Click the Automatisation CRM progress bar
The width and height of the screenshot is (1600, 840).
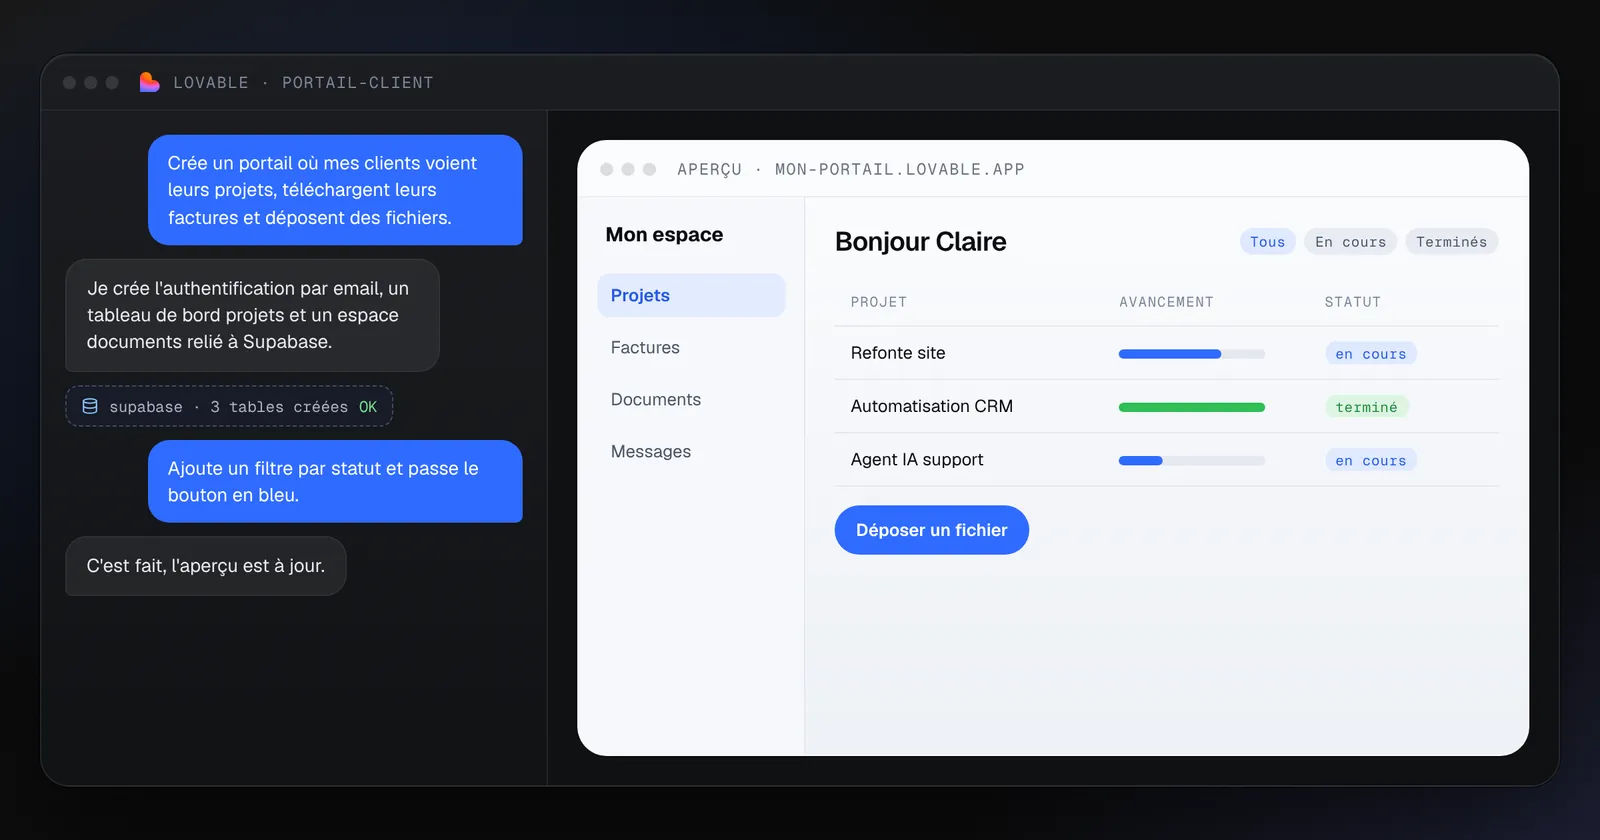point(1191,407)
